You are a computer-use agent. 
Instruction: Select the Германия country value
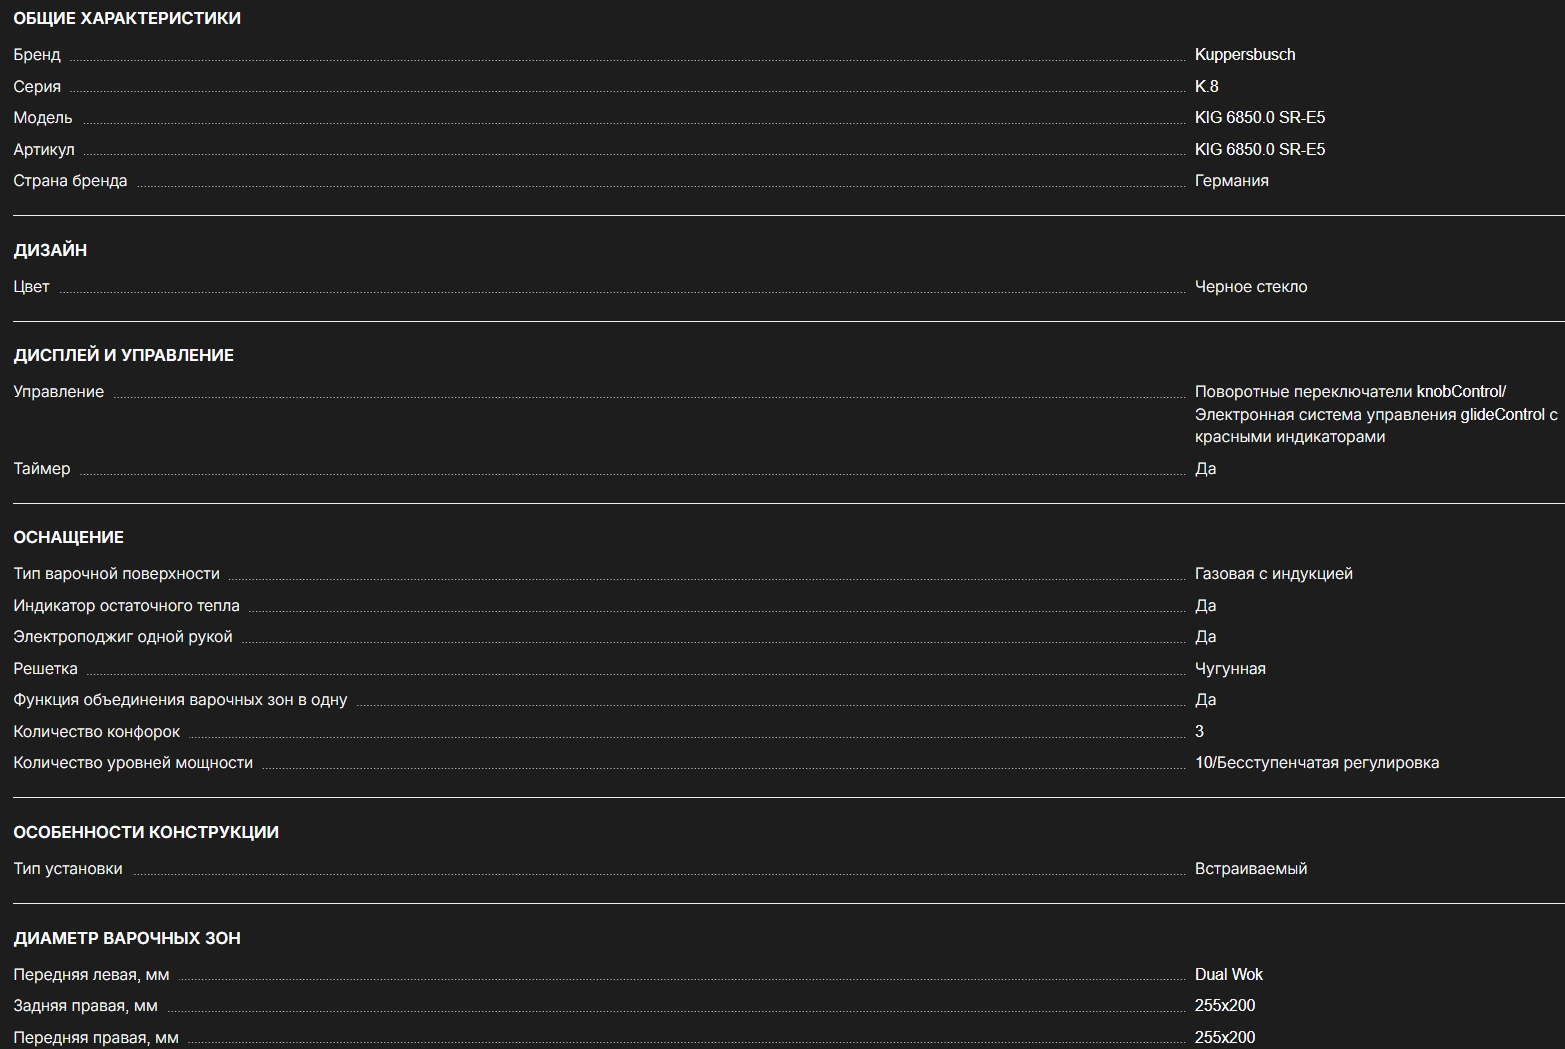point(1231,181)
